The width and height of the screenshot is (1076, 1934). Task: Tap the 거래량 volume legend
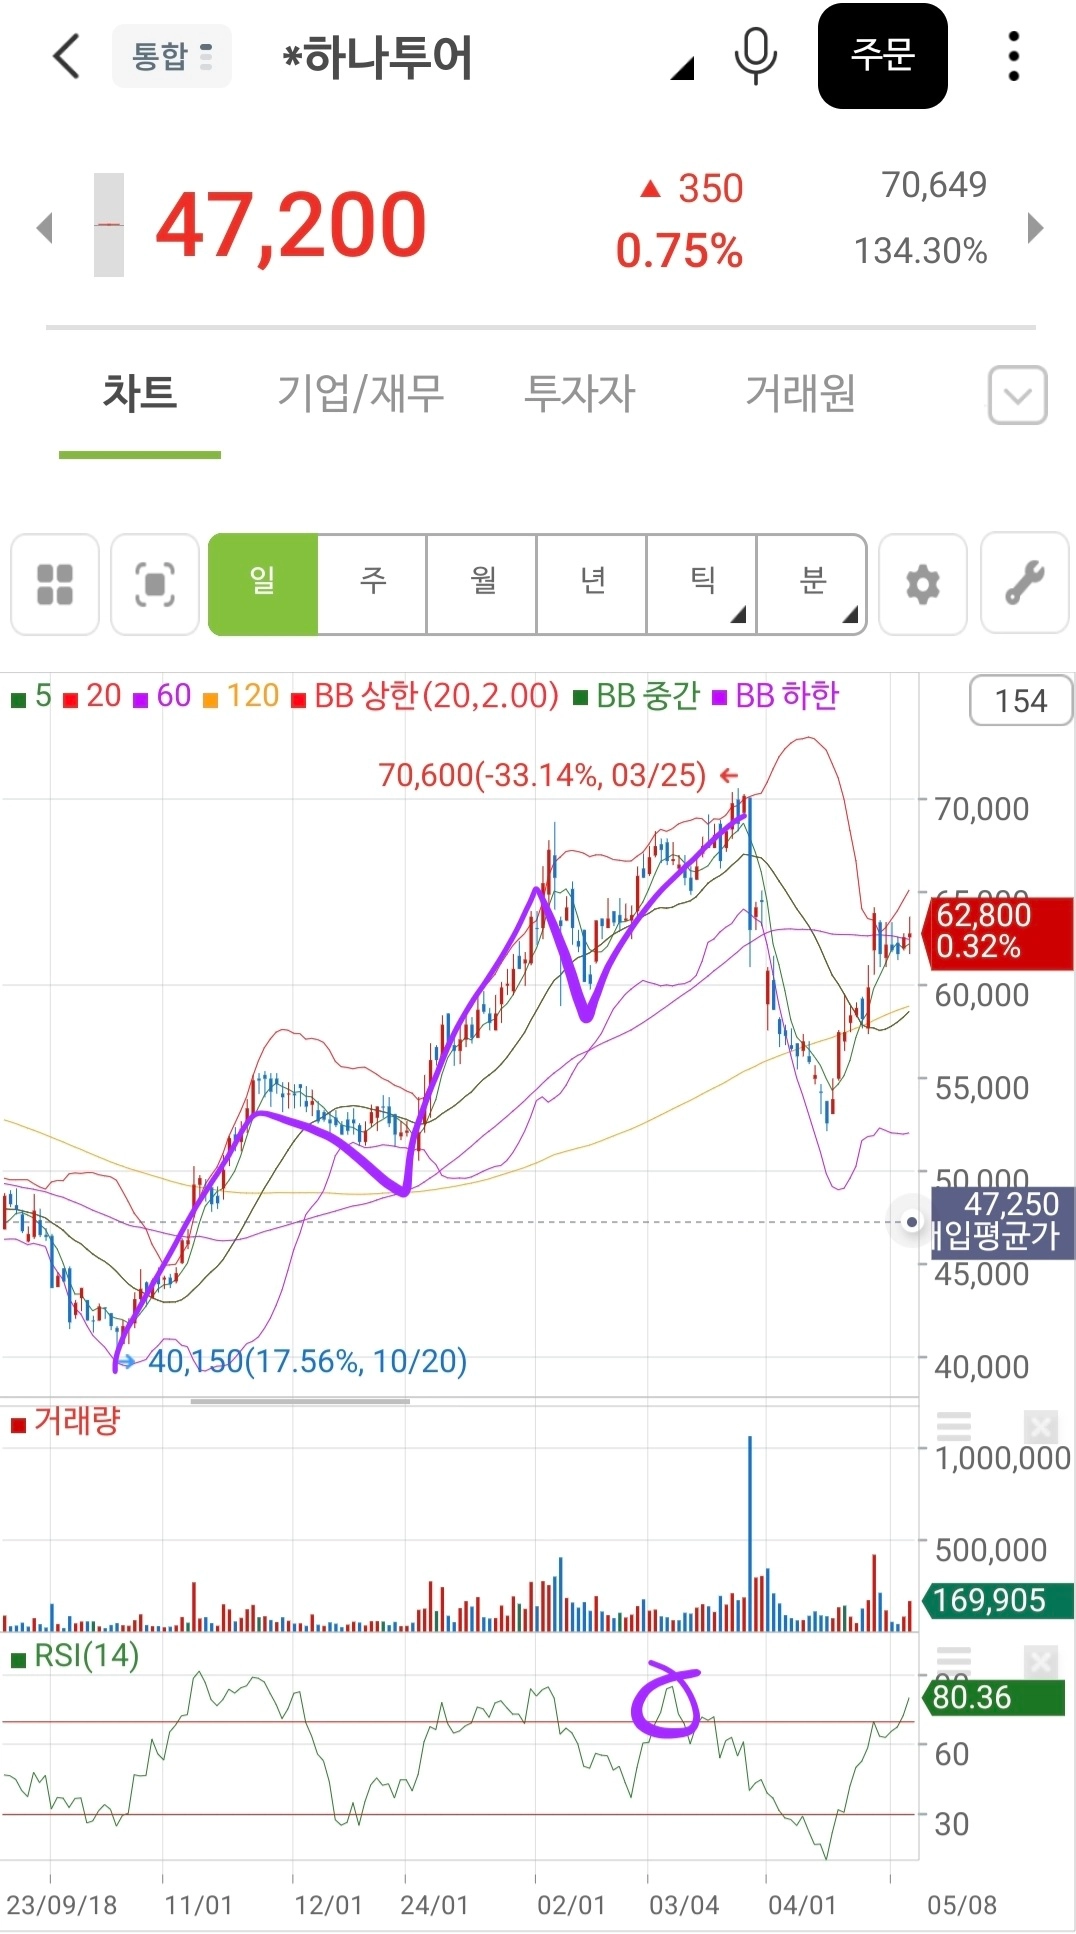(x=66, y=1421)
